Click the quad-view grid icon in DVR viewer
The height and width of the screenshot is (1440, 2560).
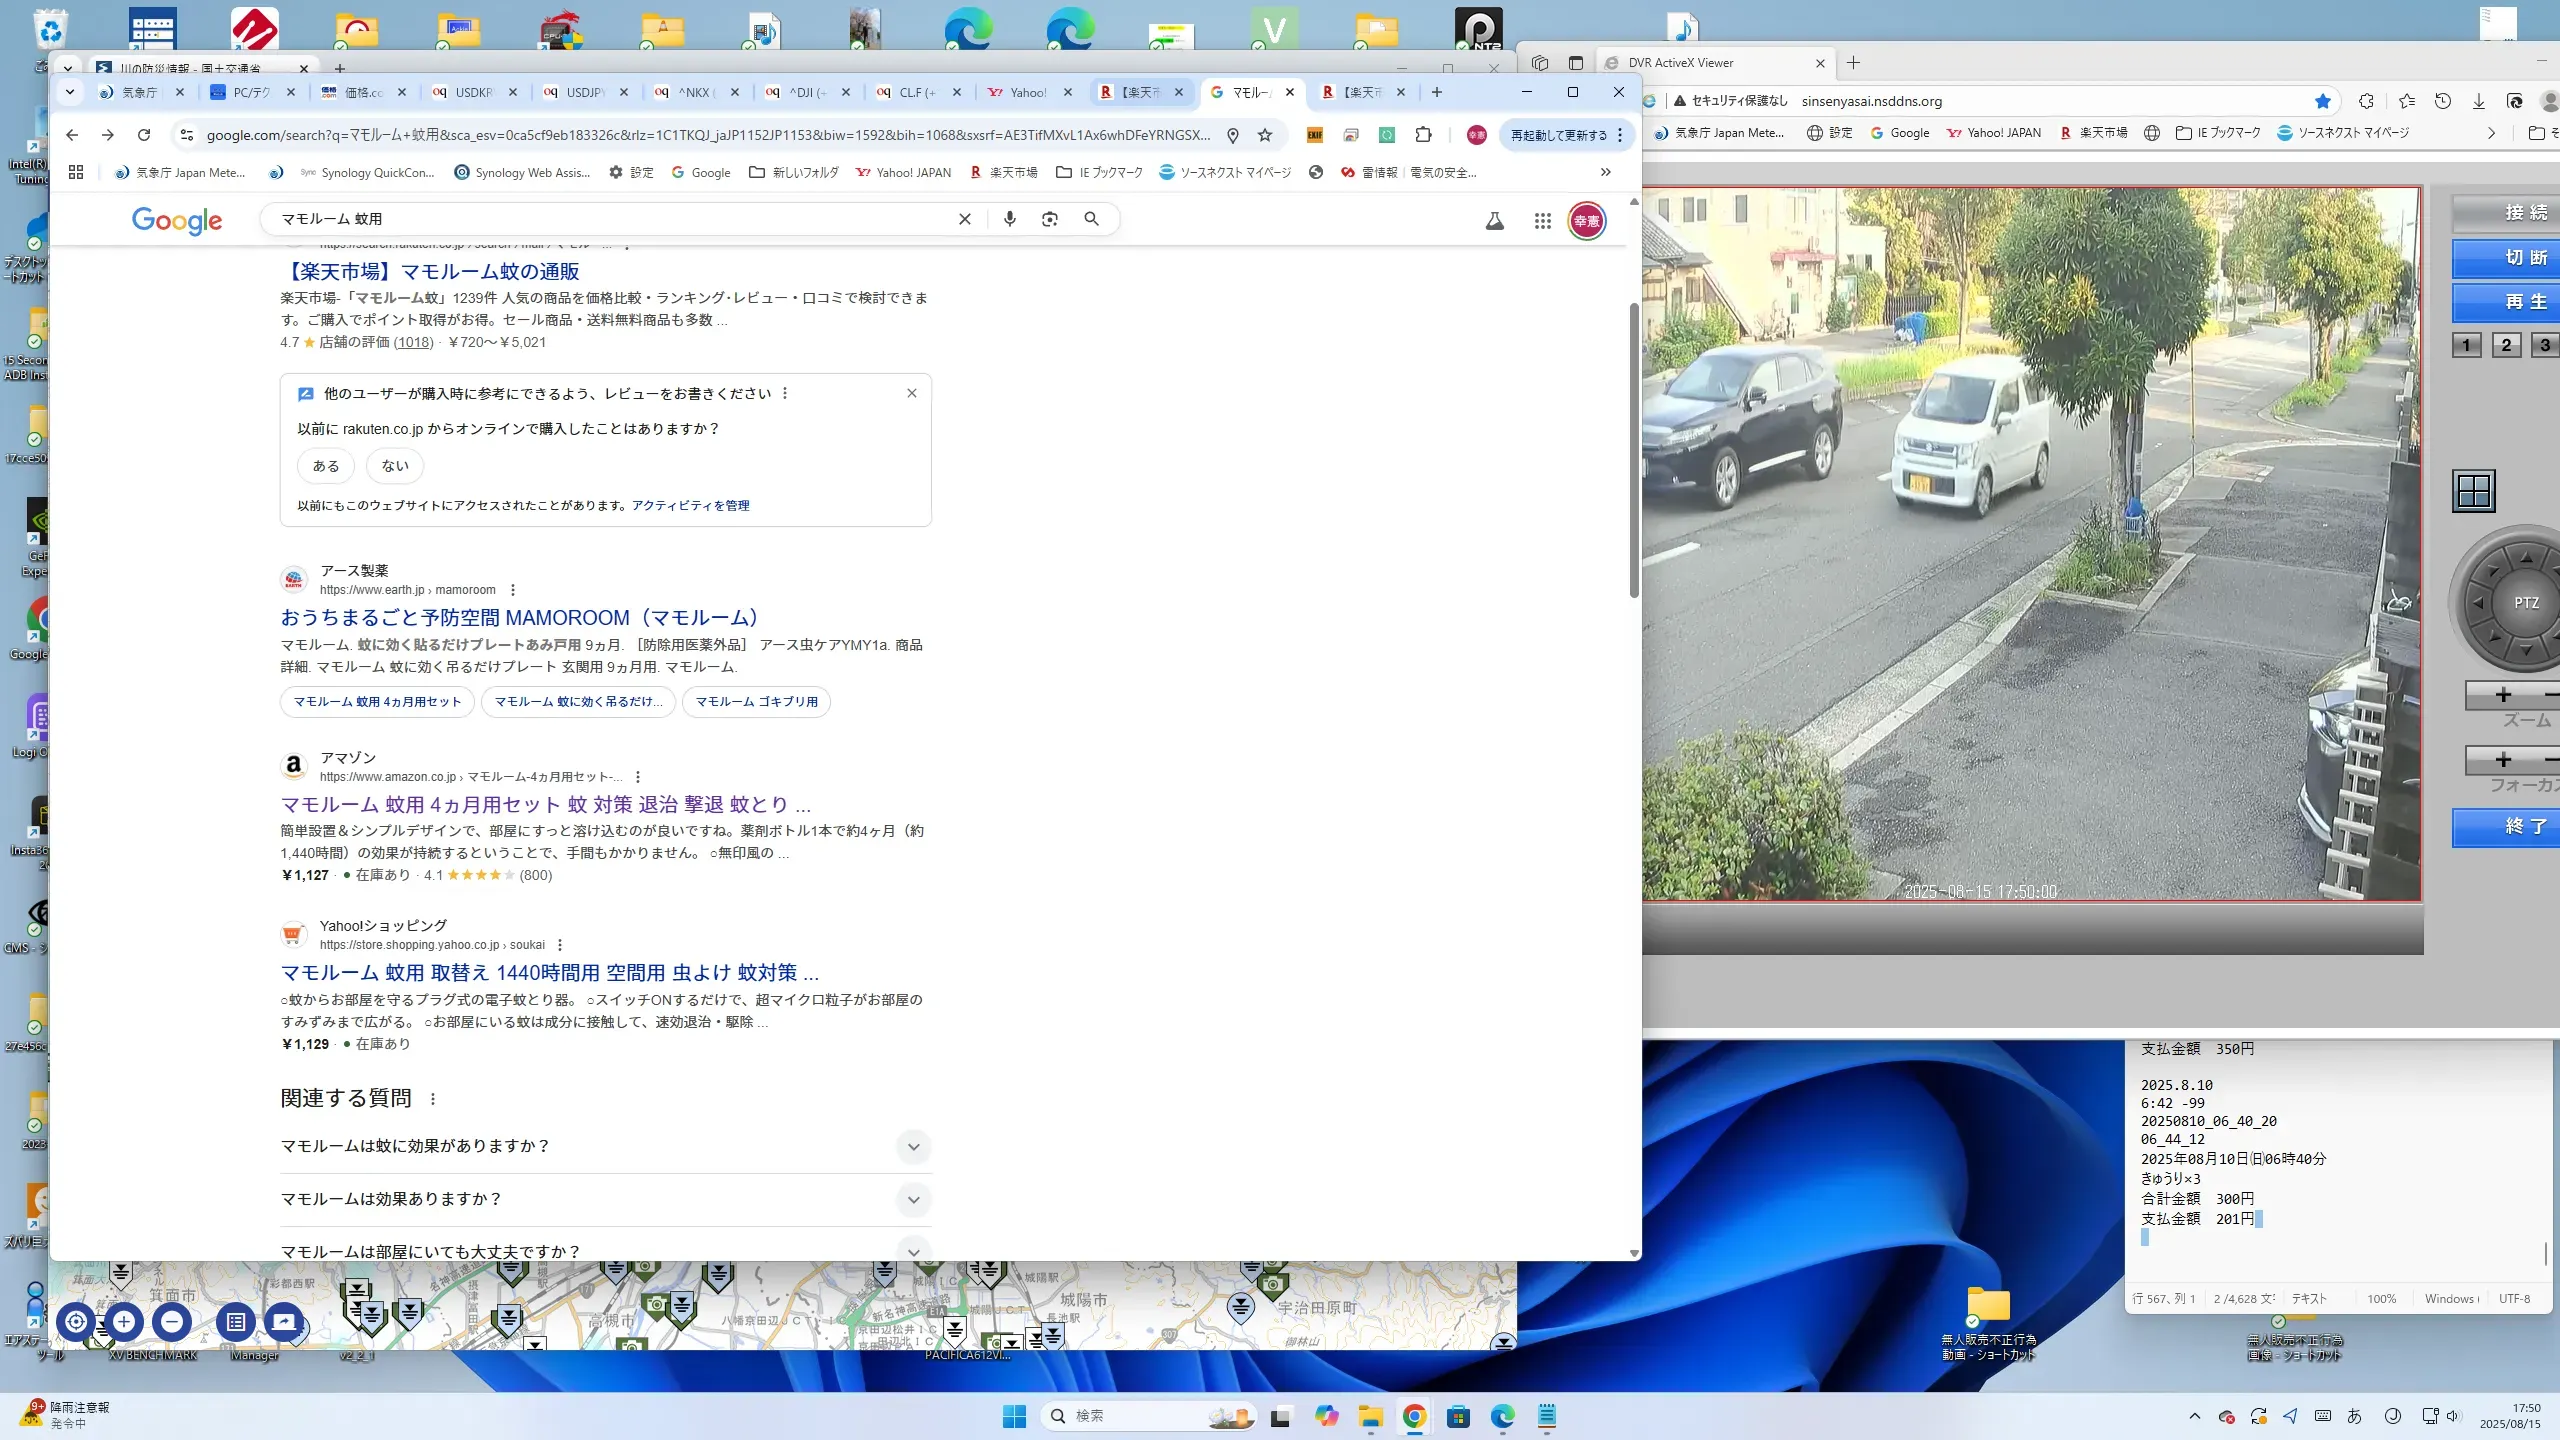(2474, 491)
